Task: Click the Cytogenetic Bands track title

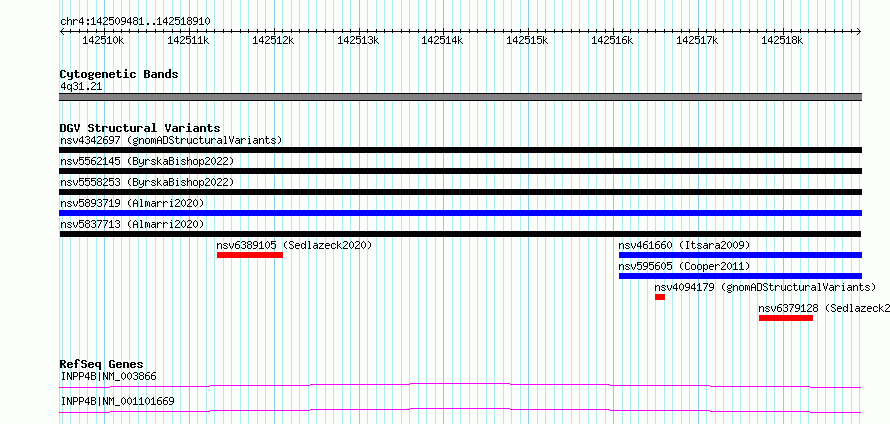Action: [x=119, y=74]
